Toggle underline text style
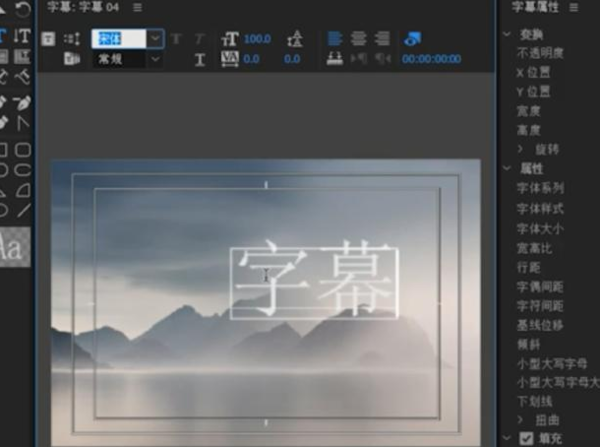The image size is (600, 447). point(200,59)
